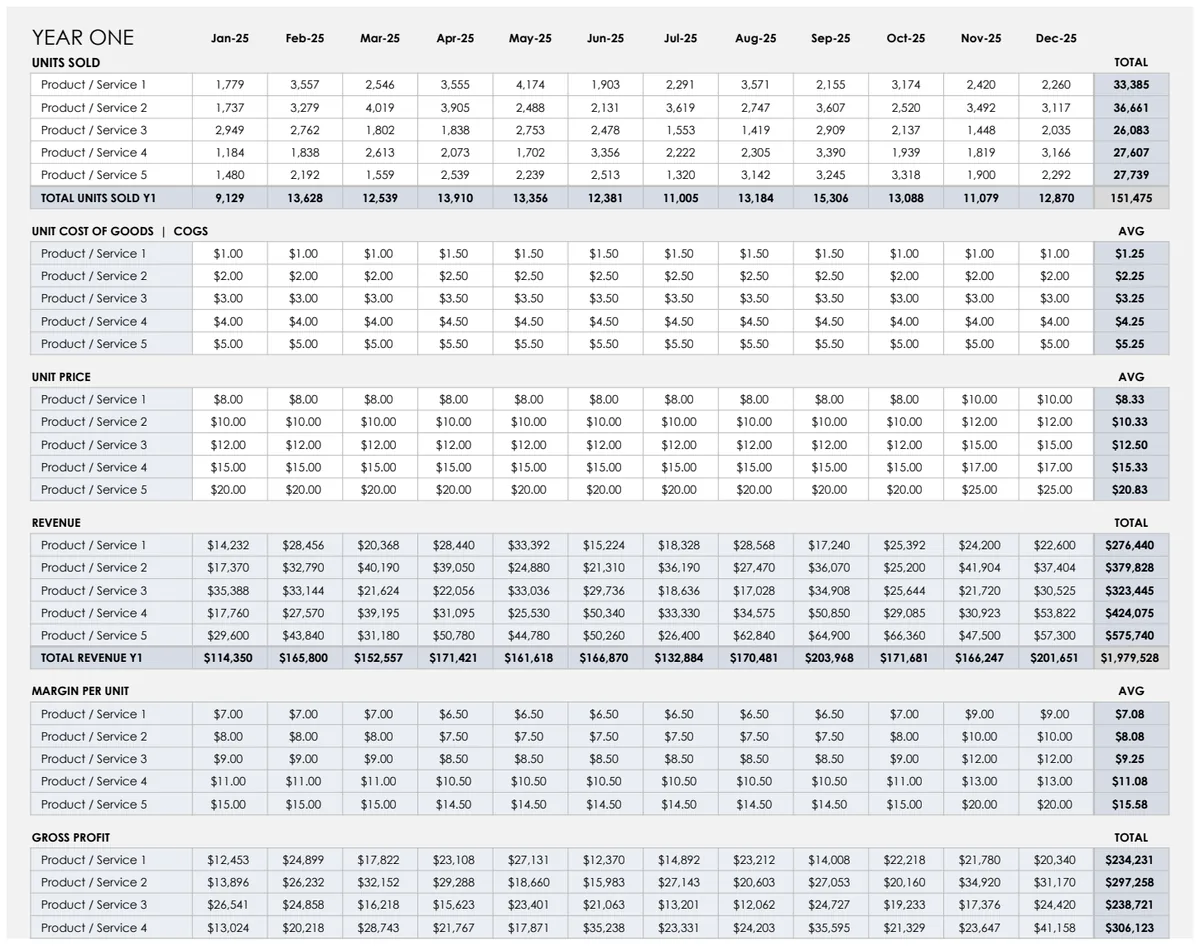Click unit price average $12.50
This screenshot has width=1200, height=946.
[1131, 445]
